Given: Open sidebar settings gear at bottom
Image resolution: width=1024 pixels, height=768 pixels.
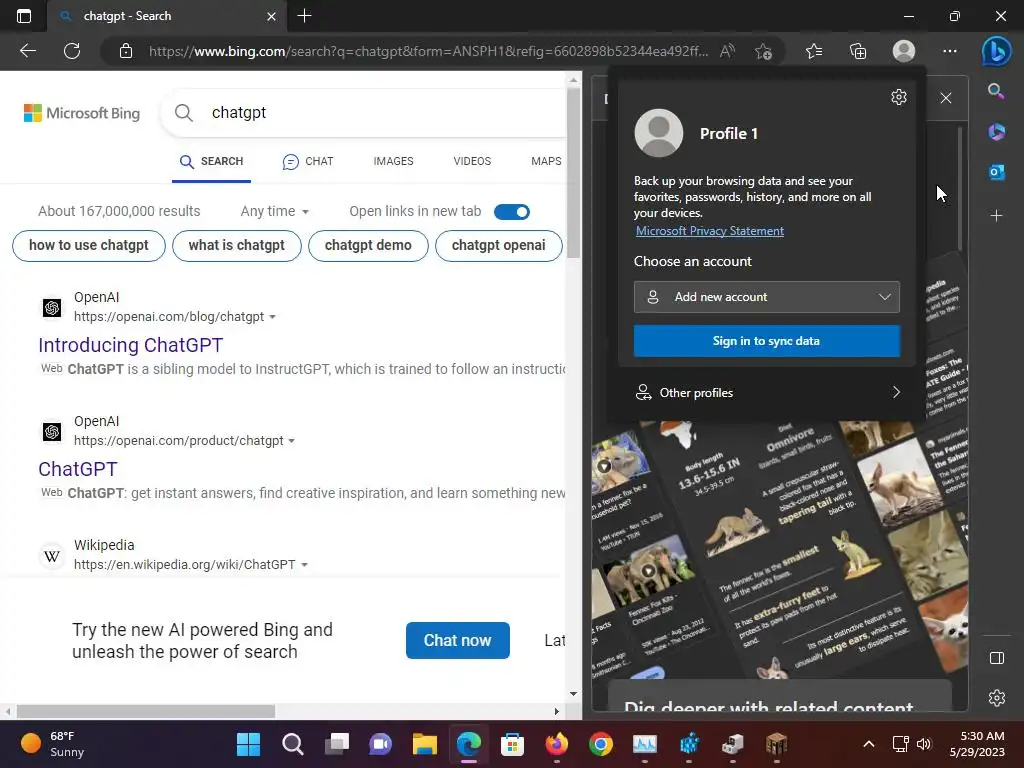Looking at the screenshot, I should tap(997, 697).
